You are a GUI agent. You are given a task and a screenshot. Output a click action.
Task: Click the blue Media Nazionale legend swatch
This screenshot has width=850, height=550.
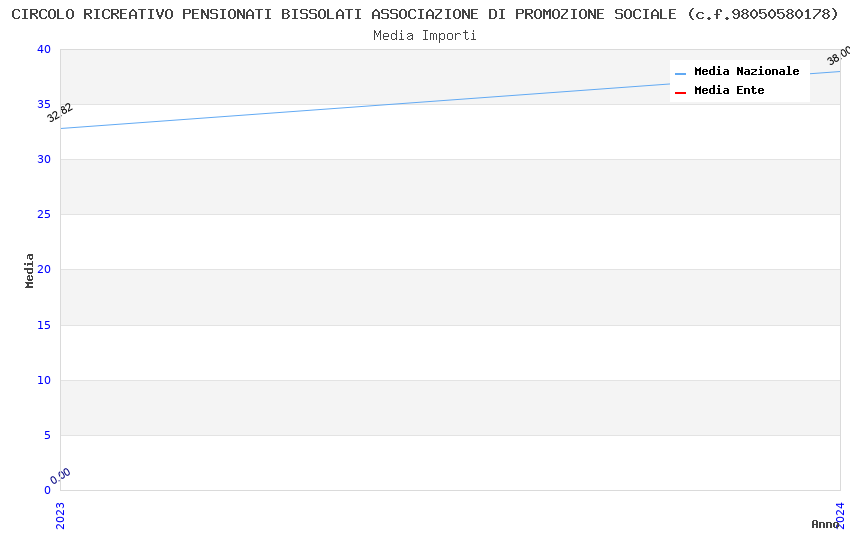click(680, 73)
